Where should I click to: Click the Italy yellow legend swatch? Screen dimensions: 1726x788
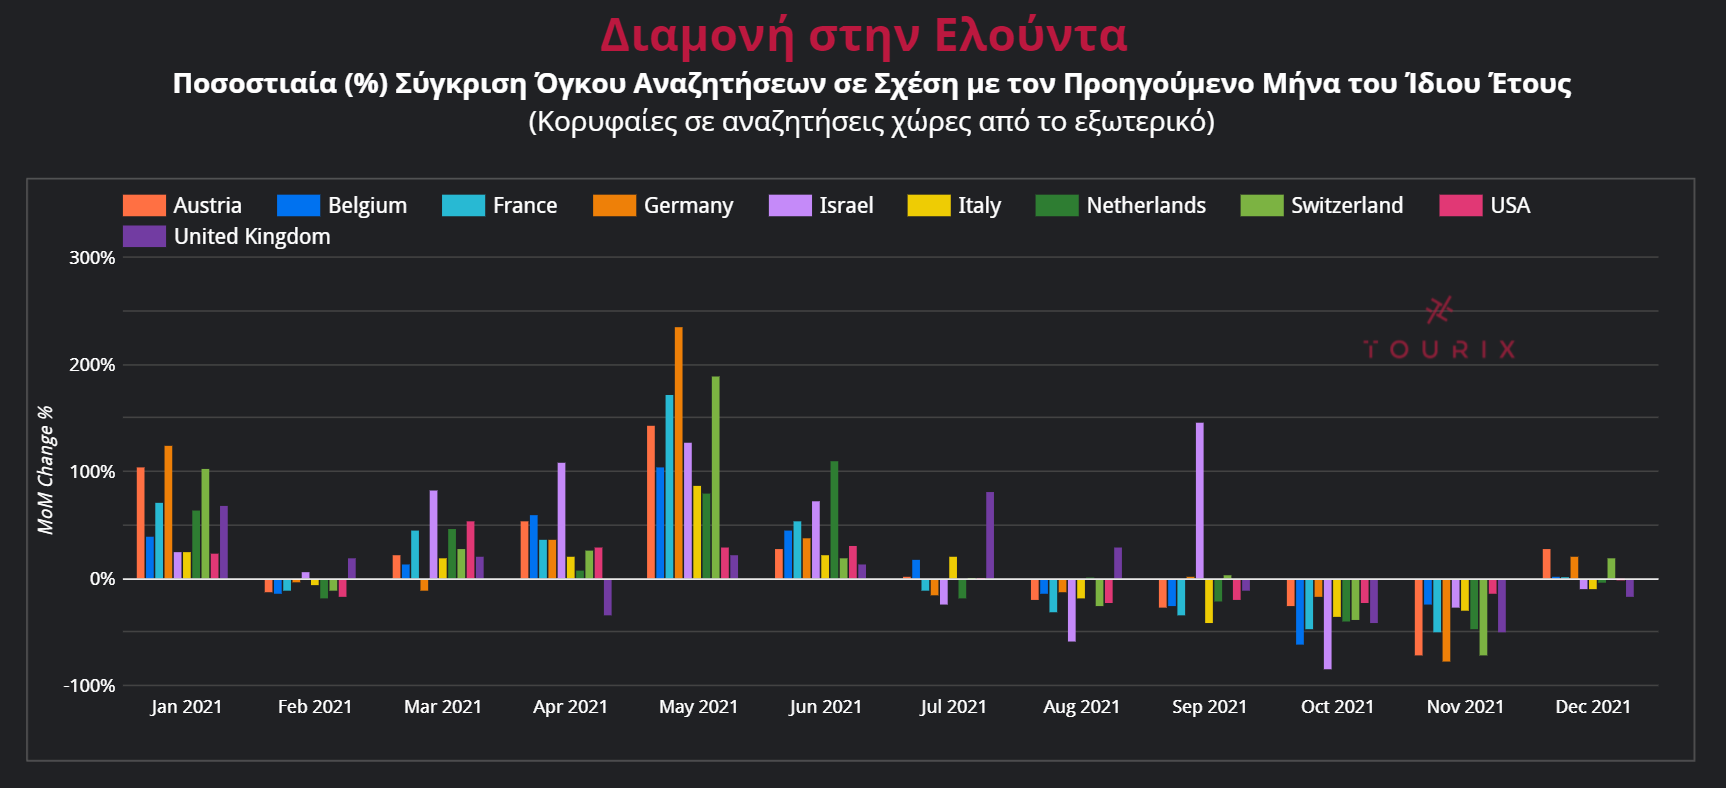[928, 206]
